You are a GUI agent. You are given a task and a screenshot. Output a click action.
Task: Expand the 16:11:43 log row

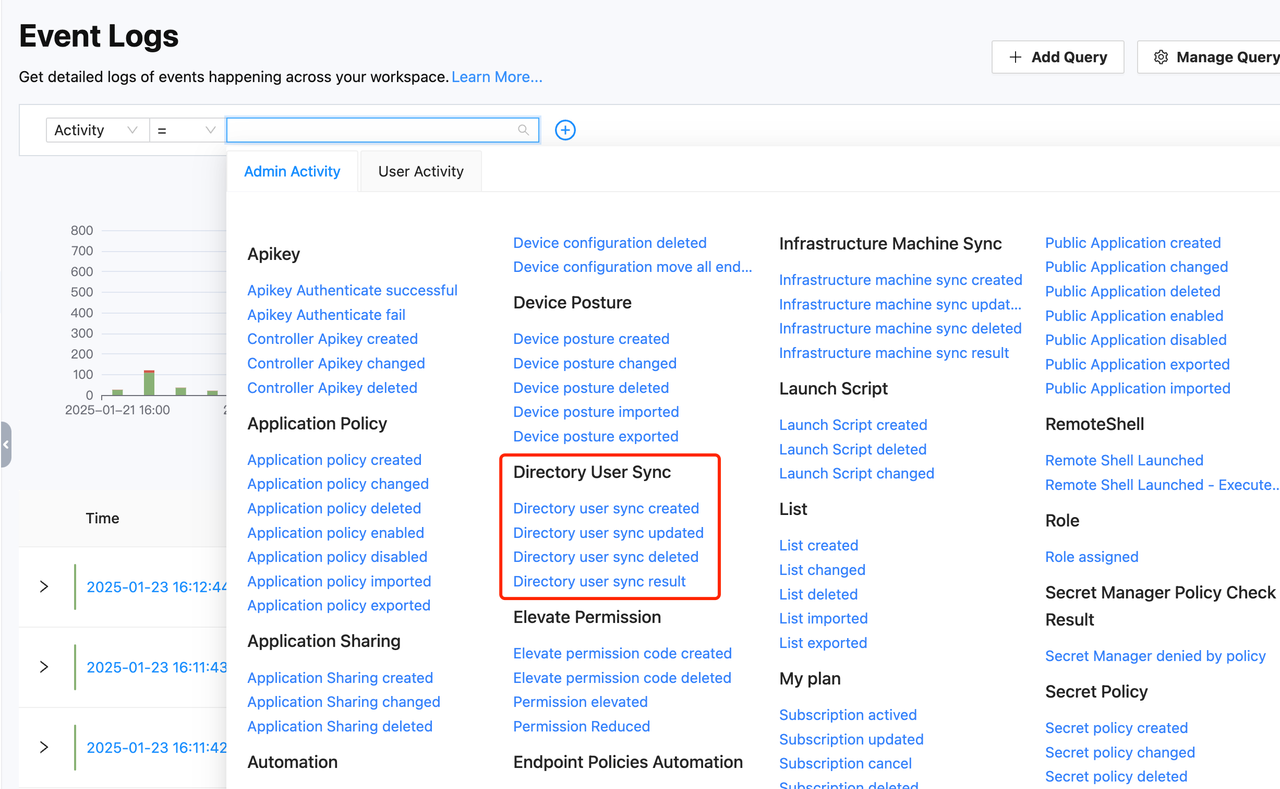pos(44,667)
